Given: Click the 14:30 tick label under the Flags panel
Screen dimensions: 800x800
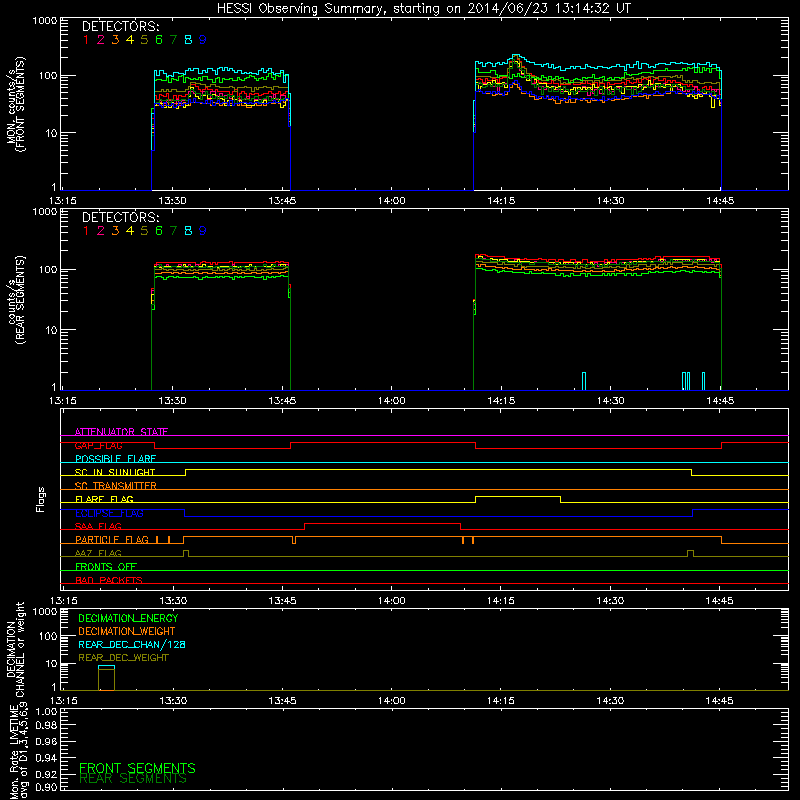Looking at the screenshot, I should point(610,601).
